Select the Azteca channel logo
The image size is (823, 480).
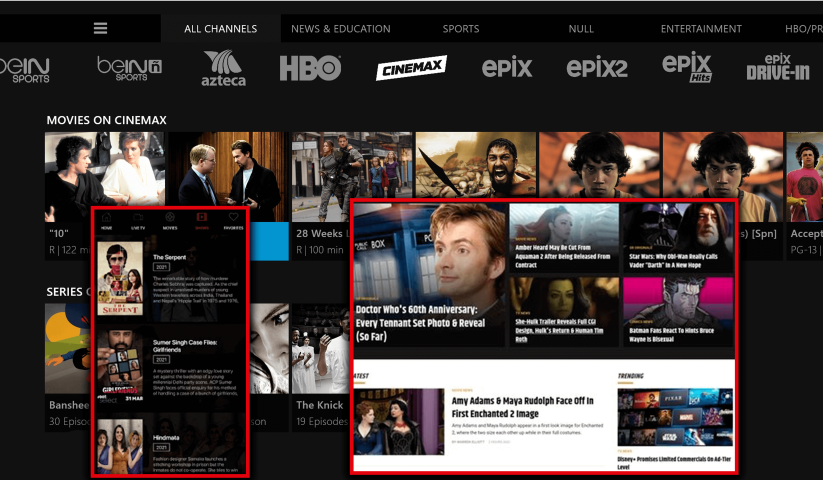pos(223,68)
